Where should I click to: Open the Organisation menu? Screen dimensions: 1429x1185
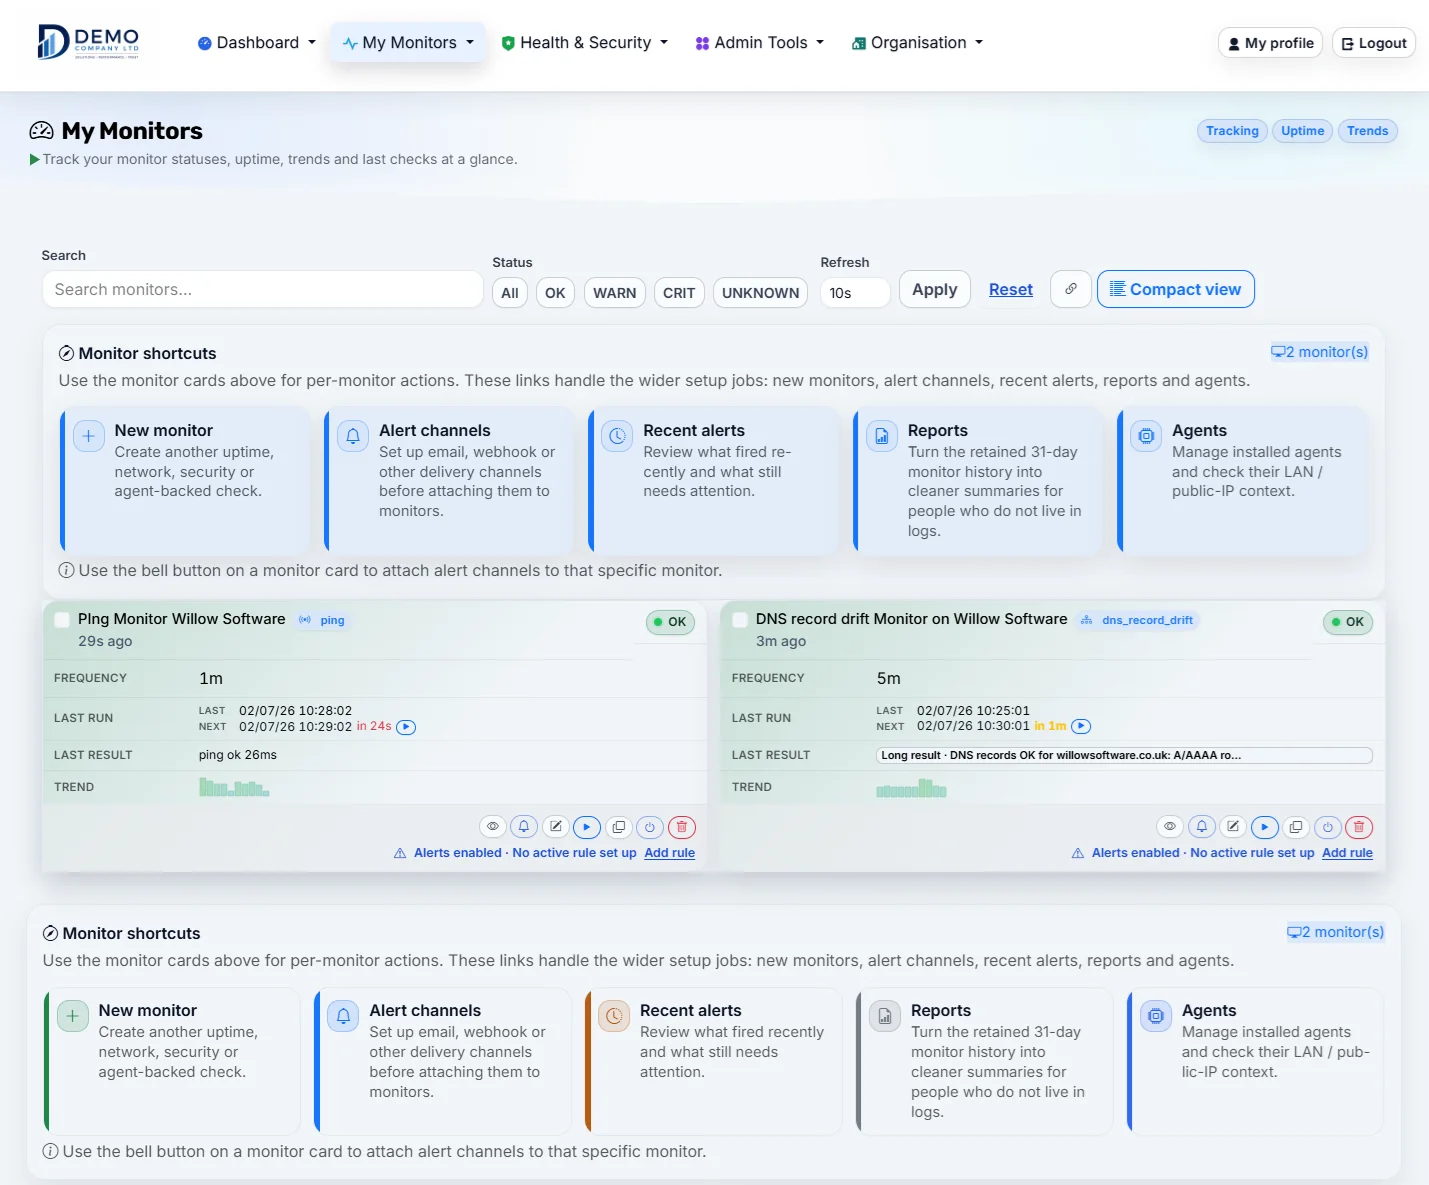pos(917,43)
